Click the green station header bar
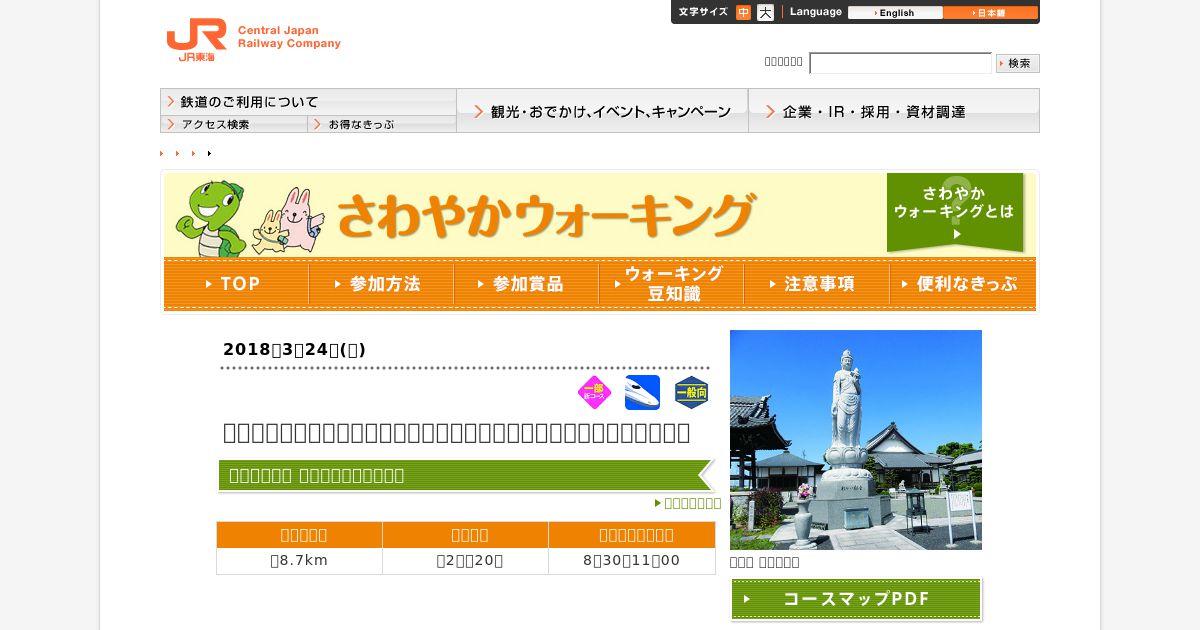 (x=466, y=475)
